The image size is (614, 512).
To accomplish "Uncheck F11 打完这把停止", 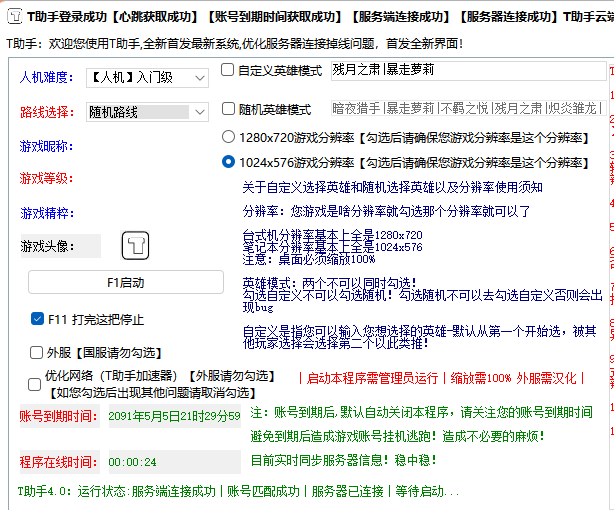I will [37, 319].
